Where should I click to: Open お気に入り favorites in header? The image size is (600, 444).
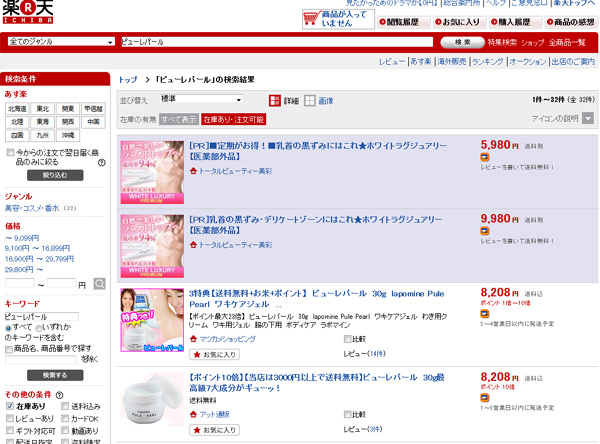coord(460,22)
